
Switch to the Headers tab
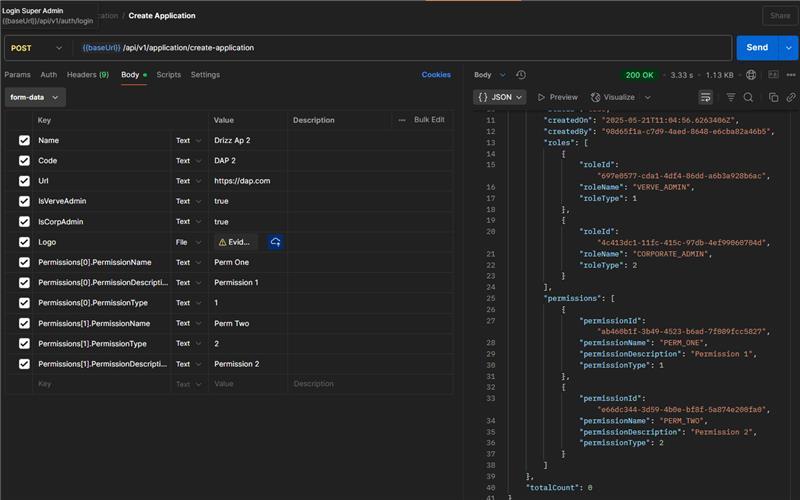click(87, 75)
